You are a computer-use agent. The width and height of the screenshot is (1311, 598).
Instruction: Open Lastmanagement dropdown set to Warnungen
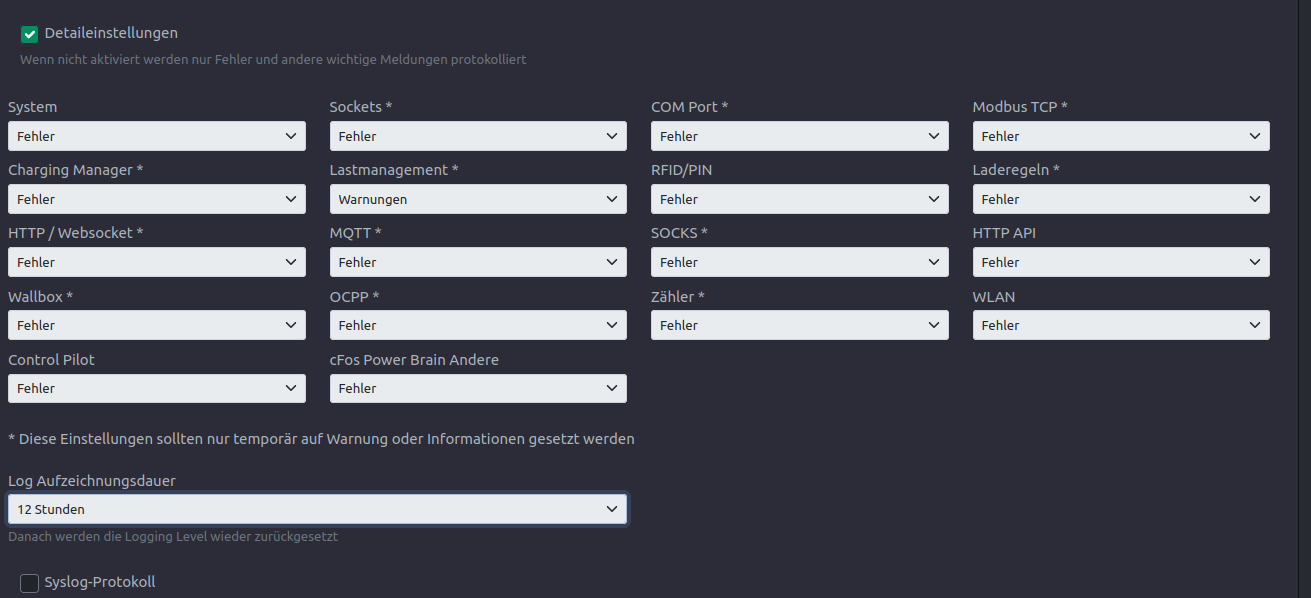click(478, 199)
